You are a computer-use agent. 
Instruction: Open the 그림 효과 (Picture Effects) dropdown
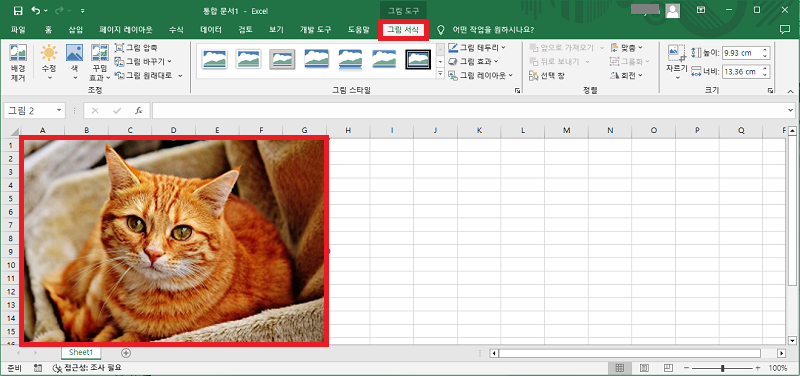tap(473, 61)
